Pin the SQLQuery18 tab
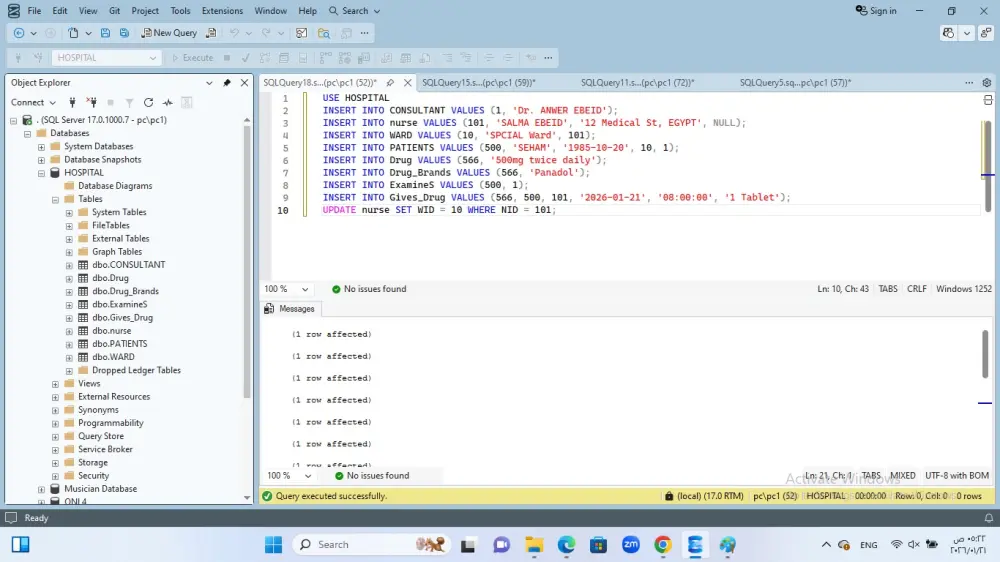This screenshot has width=1000, height=562. point(390,82)
